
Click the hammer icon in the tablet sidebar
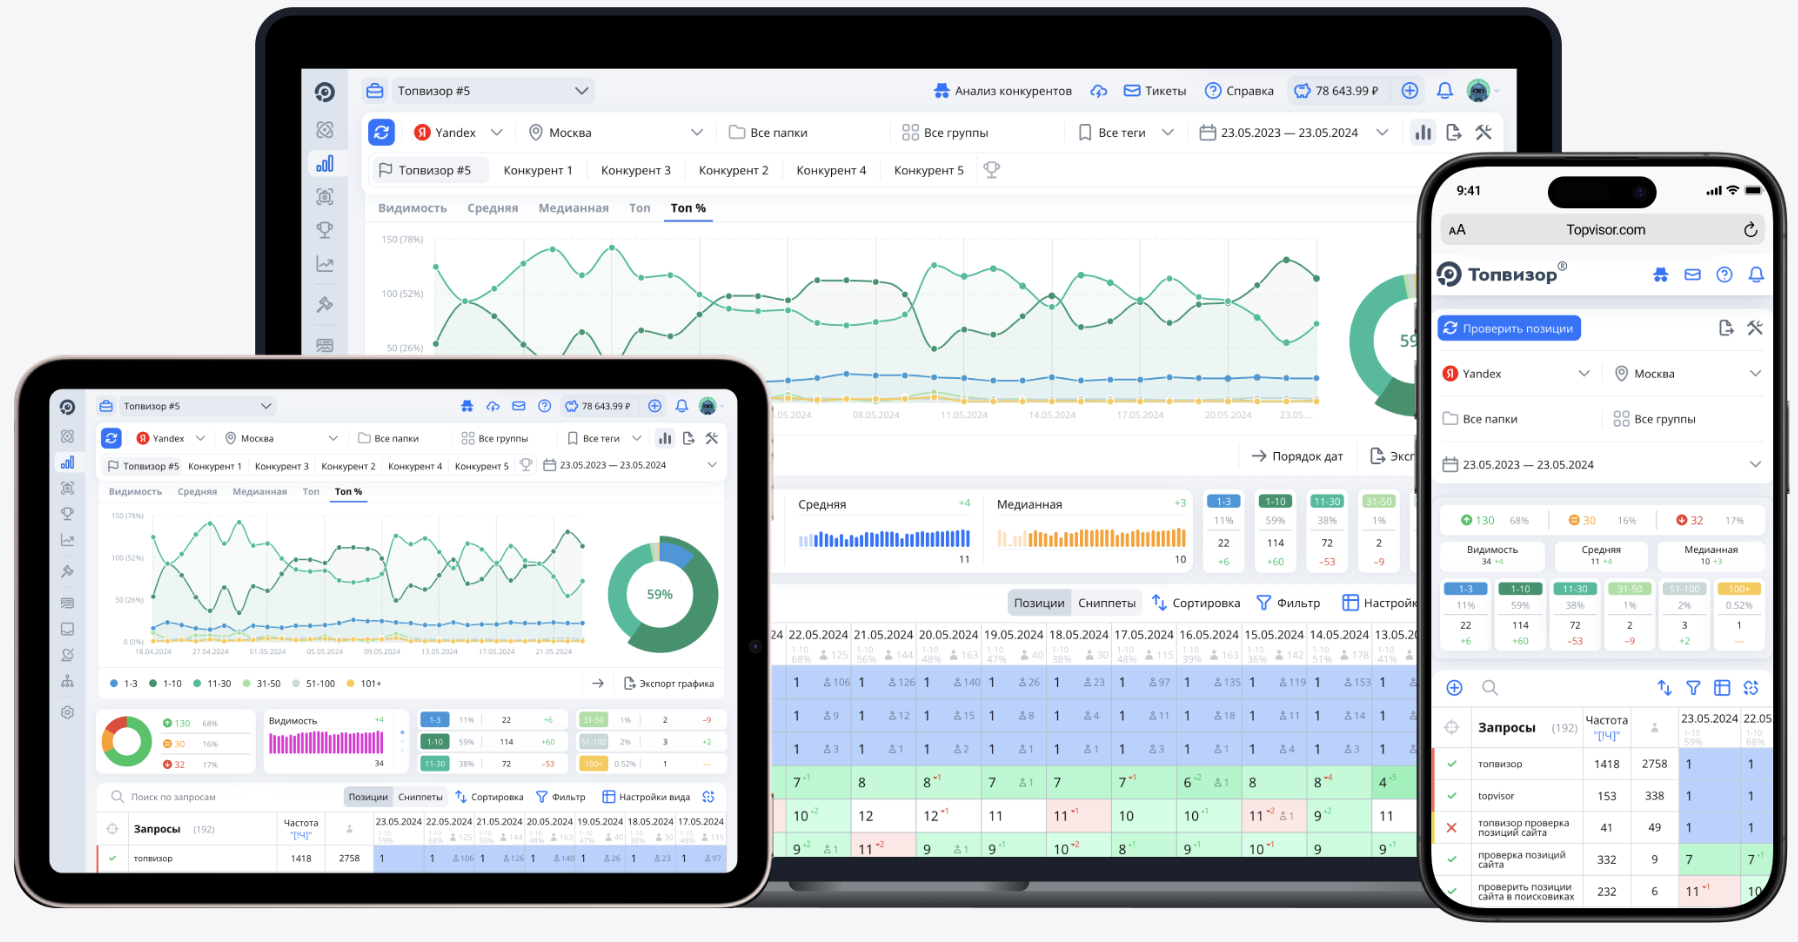click(67, 571)
